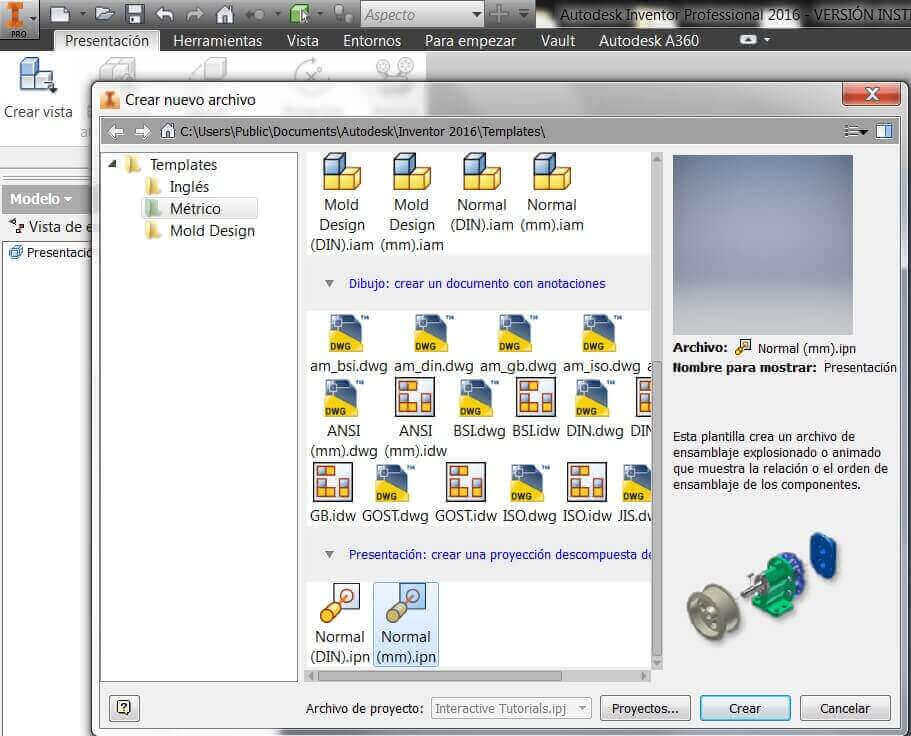
Task: Choose the Normal (DIN).iam assembly template
Action: pos(482,192)
